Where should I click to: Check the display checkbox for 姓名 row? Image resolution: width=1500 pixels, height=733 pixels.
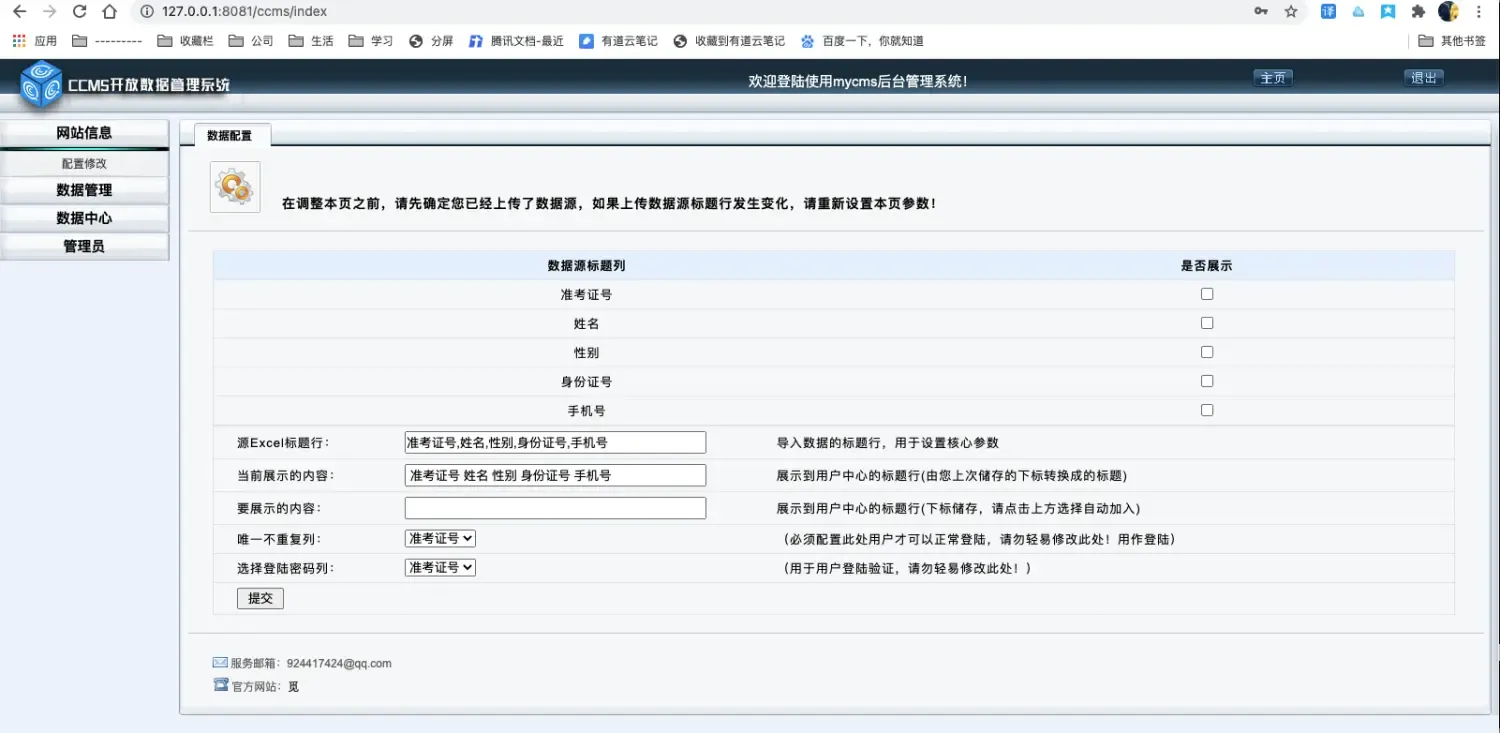tap(1206, 322)
